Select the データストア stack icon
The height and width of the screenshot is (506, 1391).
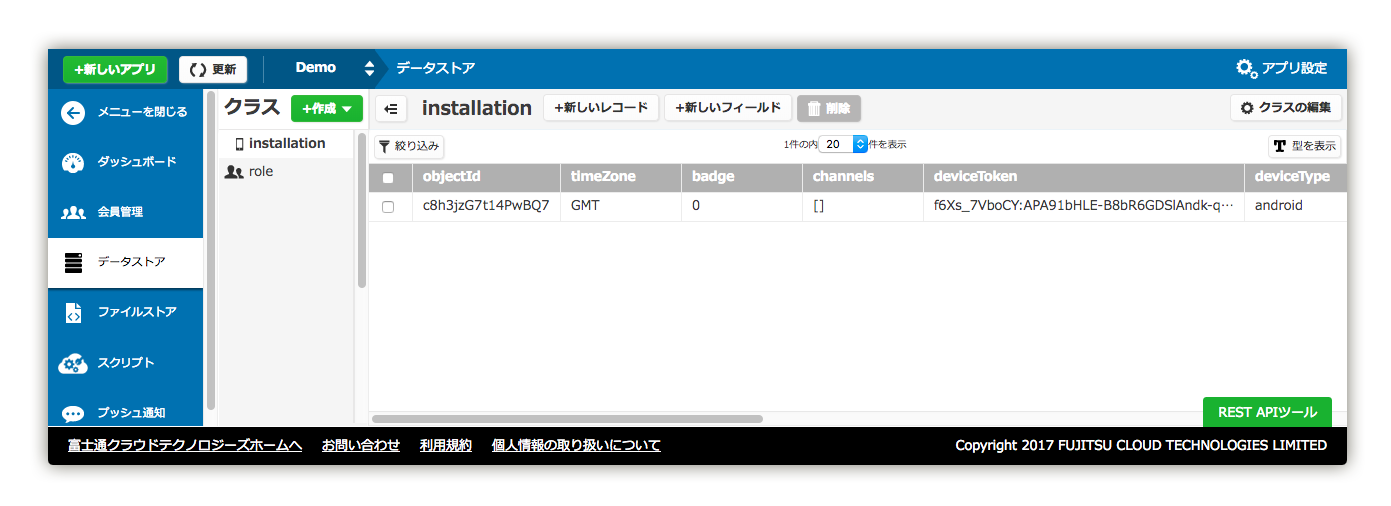(73, 262)
